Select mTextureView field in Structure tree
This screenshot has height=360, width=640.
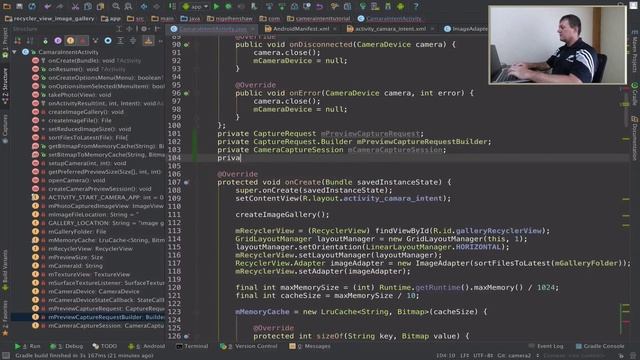[89, 274]
